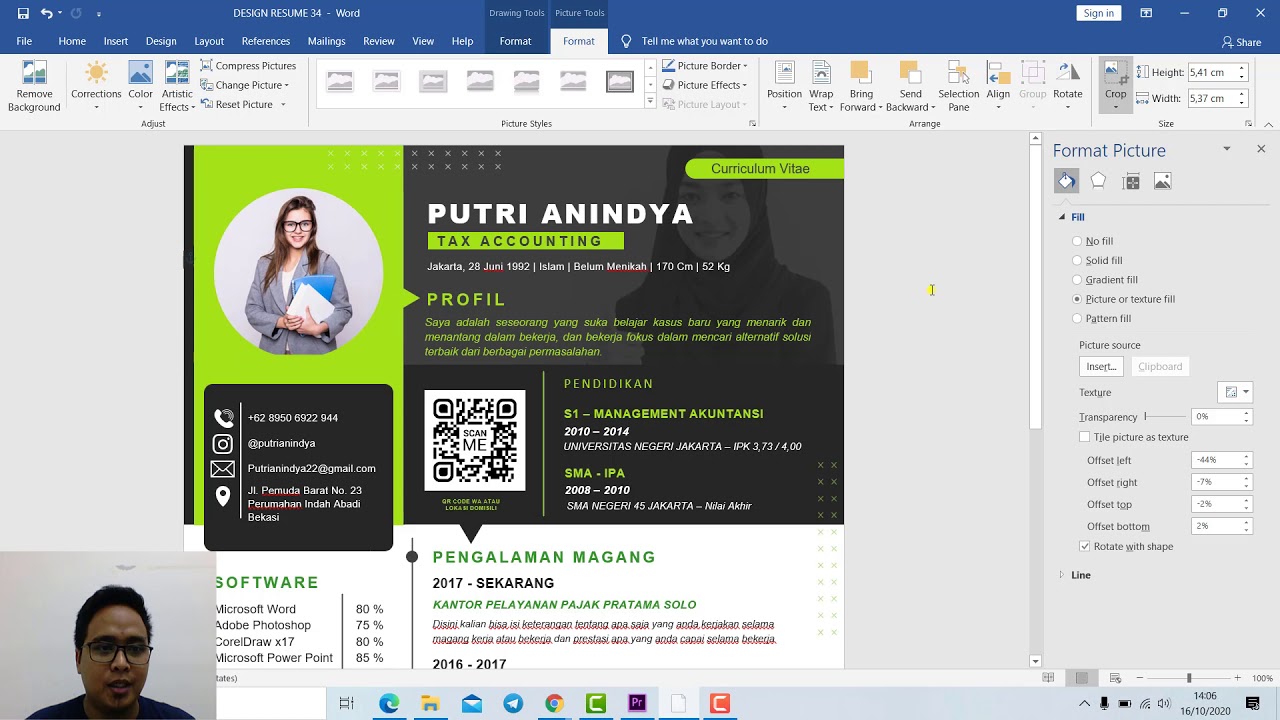Open the Corrections tool
Image resolution: width=1280 pixels, height=720 pixels.
[x=96, y=86]
